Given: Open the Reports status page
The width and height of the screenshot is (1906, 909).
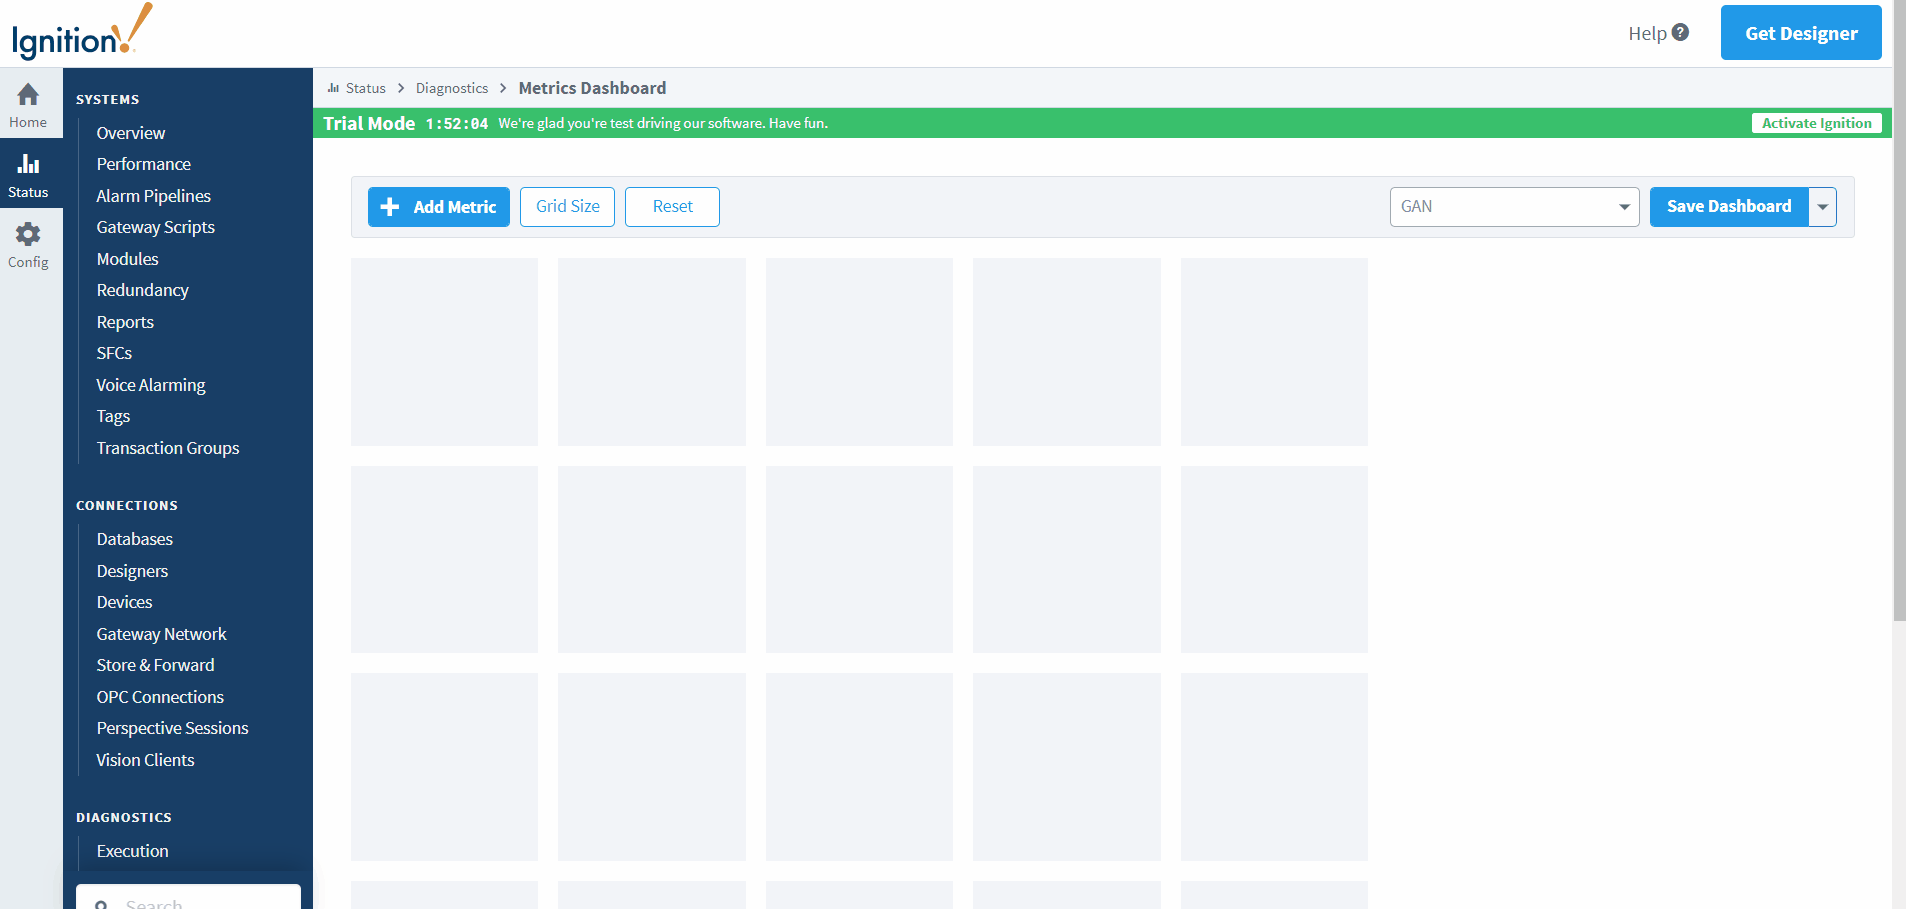Looking at the screenshot, I should 125,322.
